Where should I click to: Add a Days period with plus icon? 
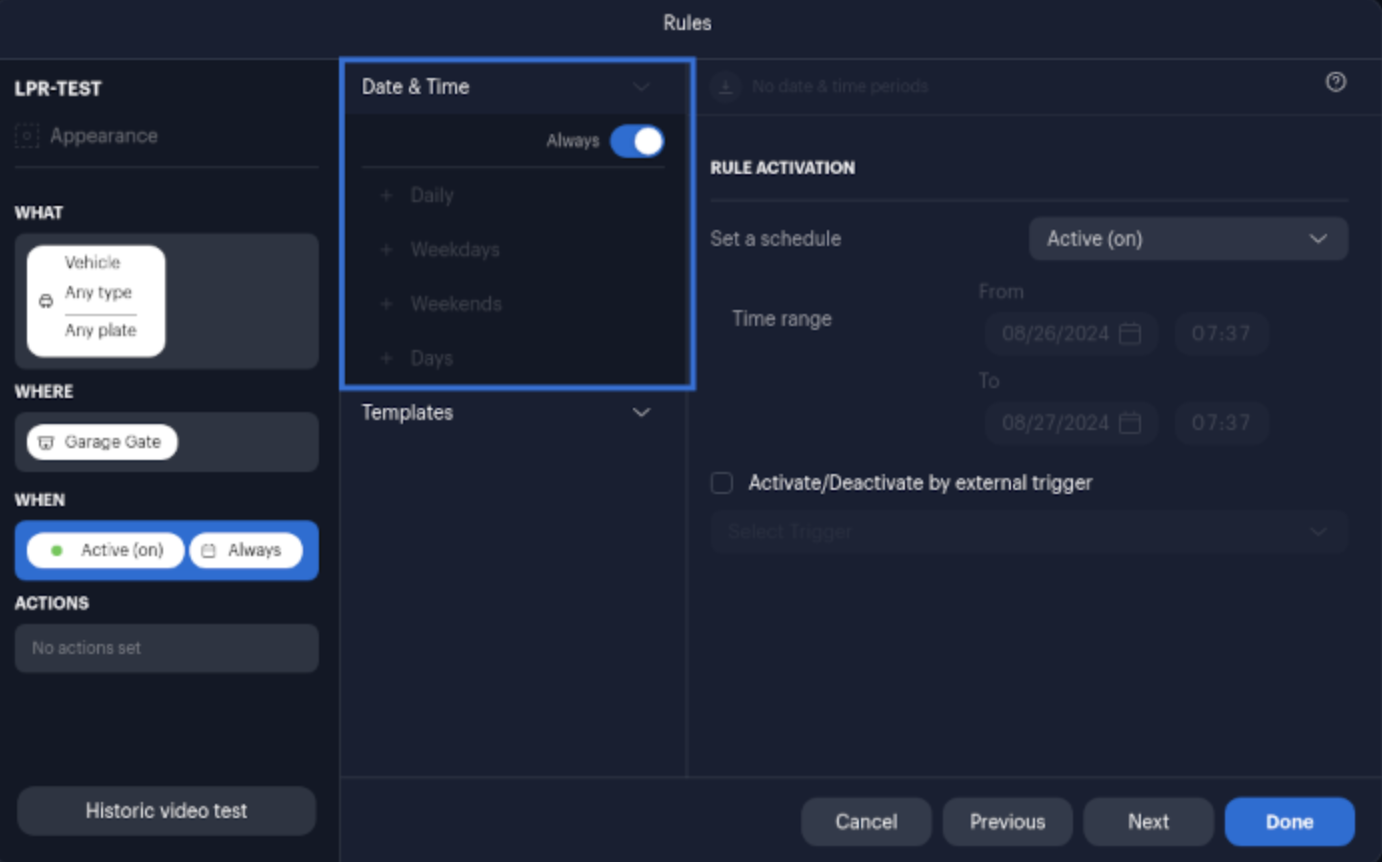point(386,358)
